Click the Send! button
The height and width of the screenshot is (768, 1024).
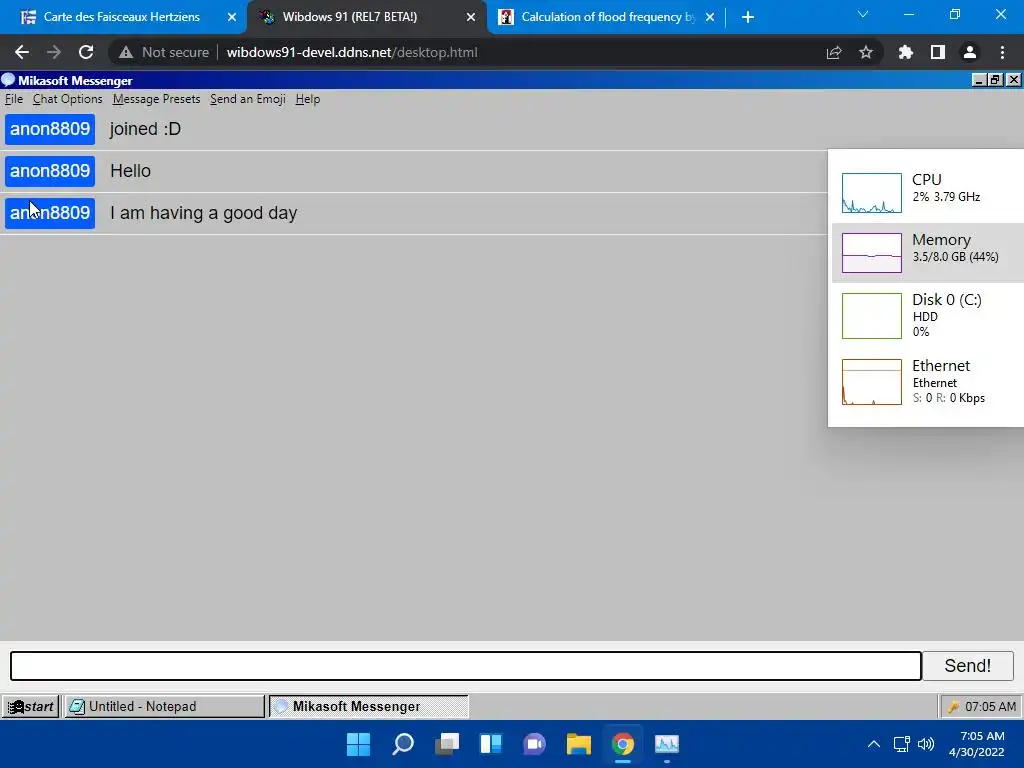click(967, 665)
